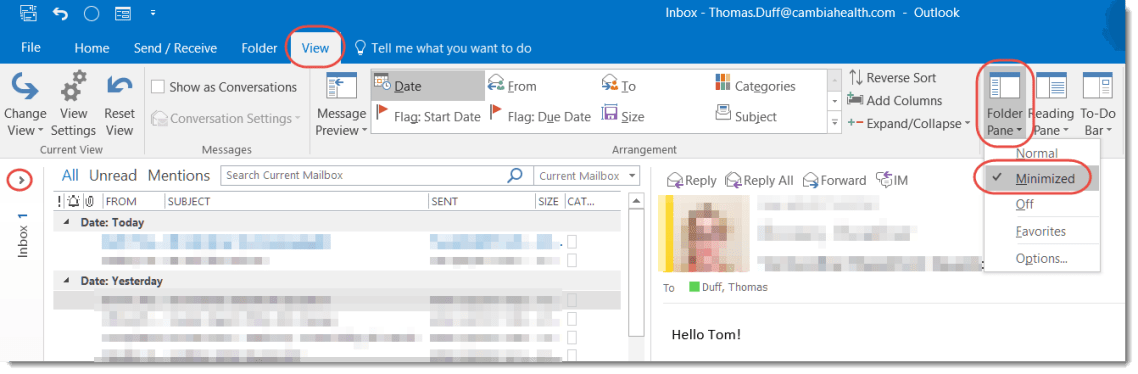
Task: Filter by Mentions
Action: [179, 175]
